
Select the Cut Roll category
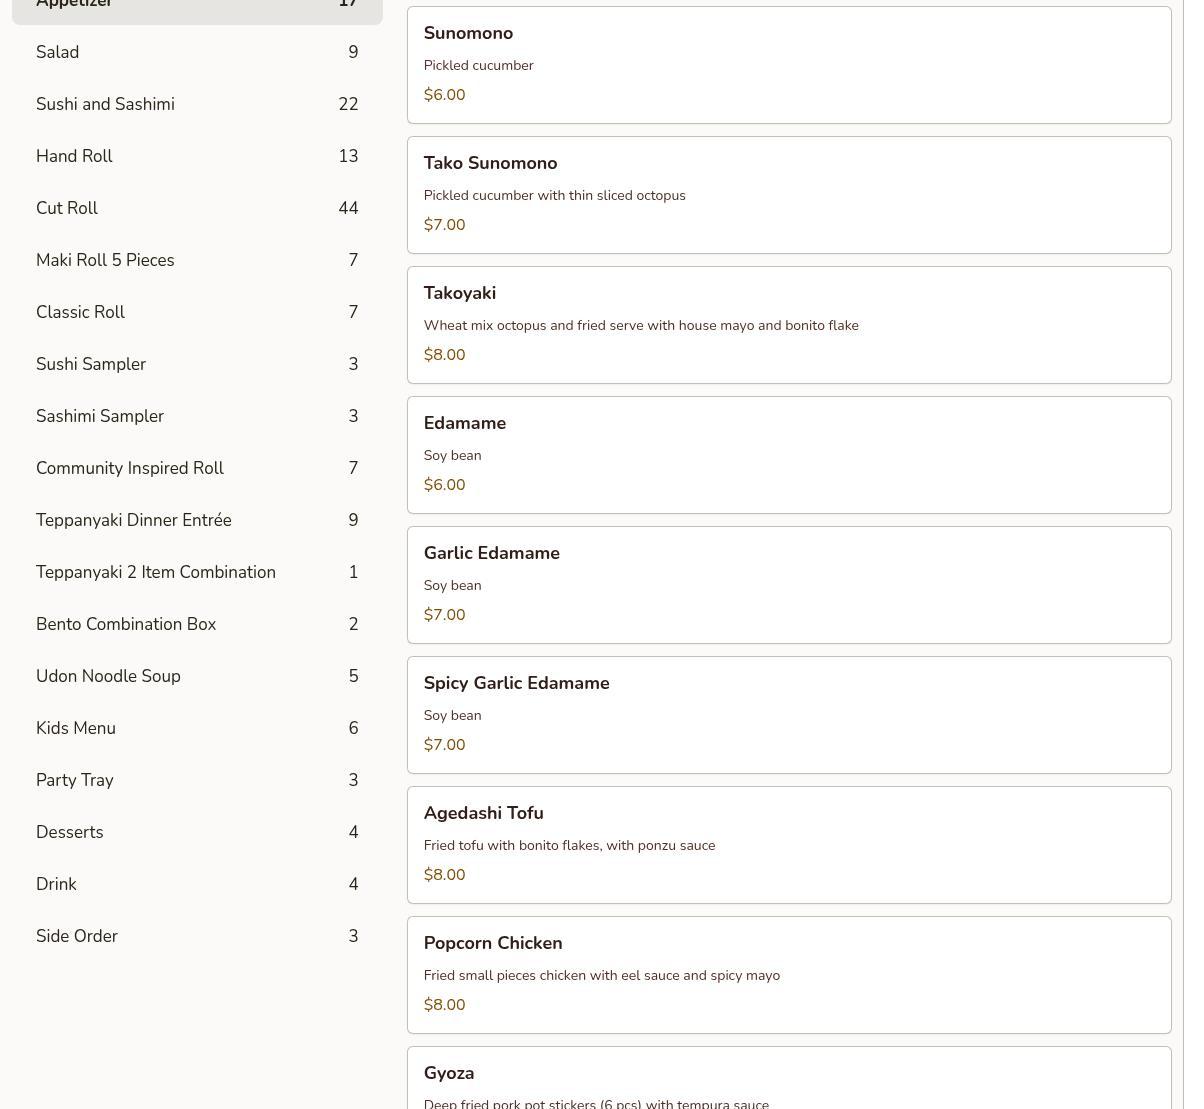tap(197, 208)
